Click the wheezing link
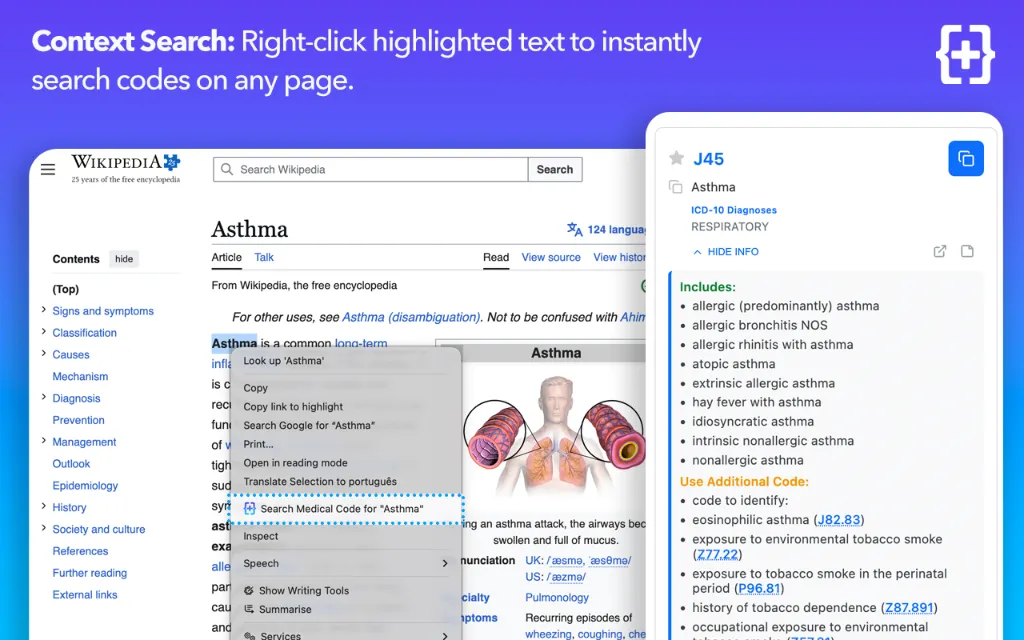Viewport: 1024px width, 640px height. [547, 634]
